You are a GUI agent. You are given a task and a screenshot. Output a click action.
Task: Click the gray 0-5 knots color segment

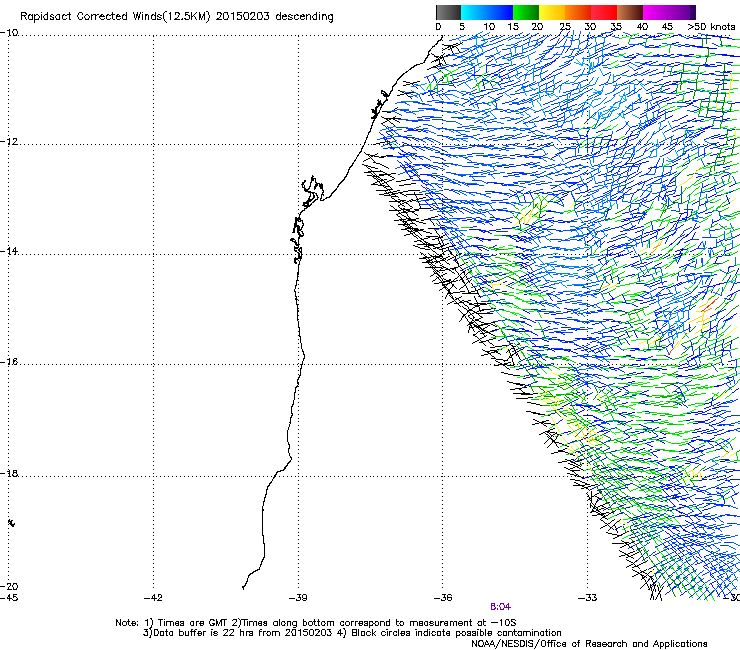(448, 12)
